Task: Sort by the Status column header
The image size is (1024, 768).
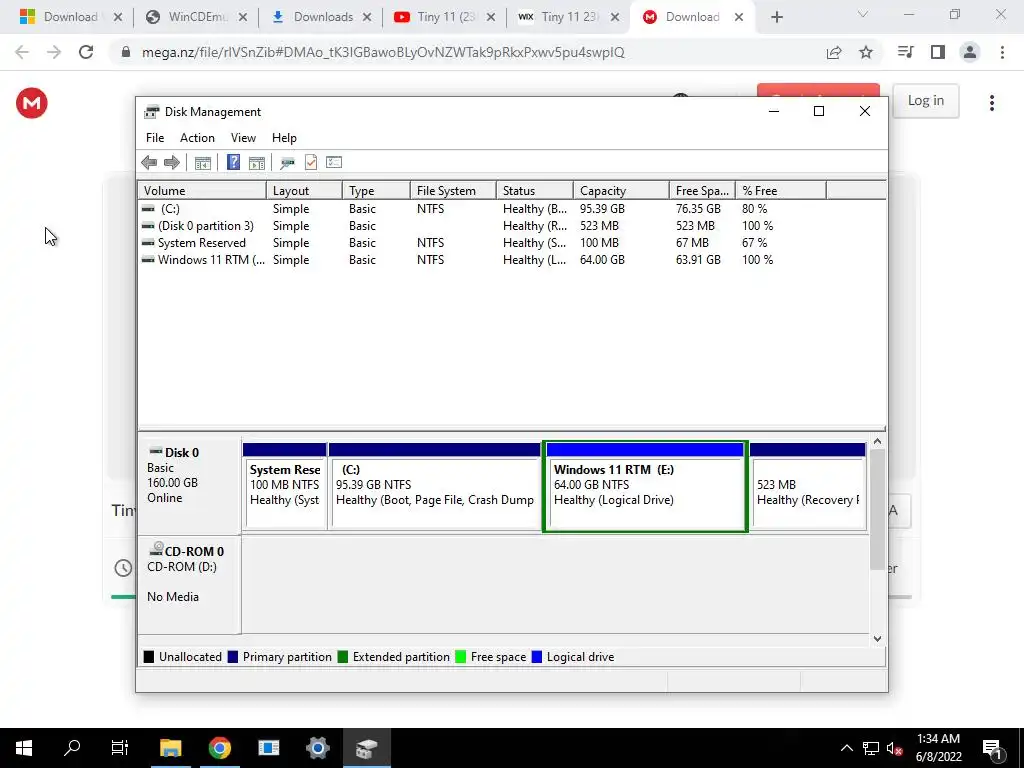Action: 534,191
